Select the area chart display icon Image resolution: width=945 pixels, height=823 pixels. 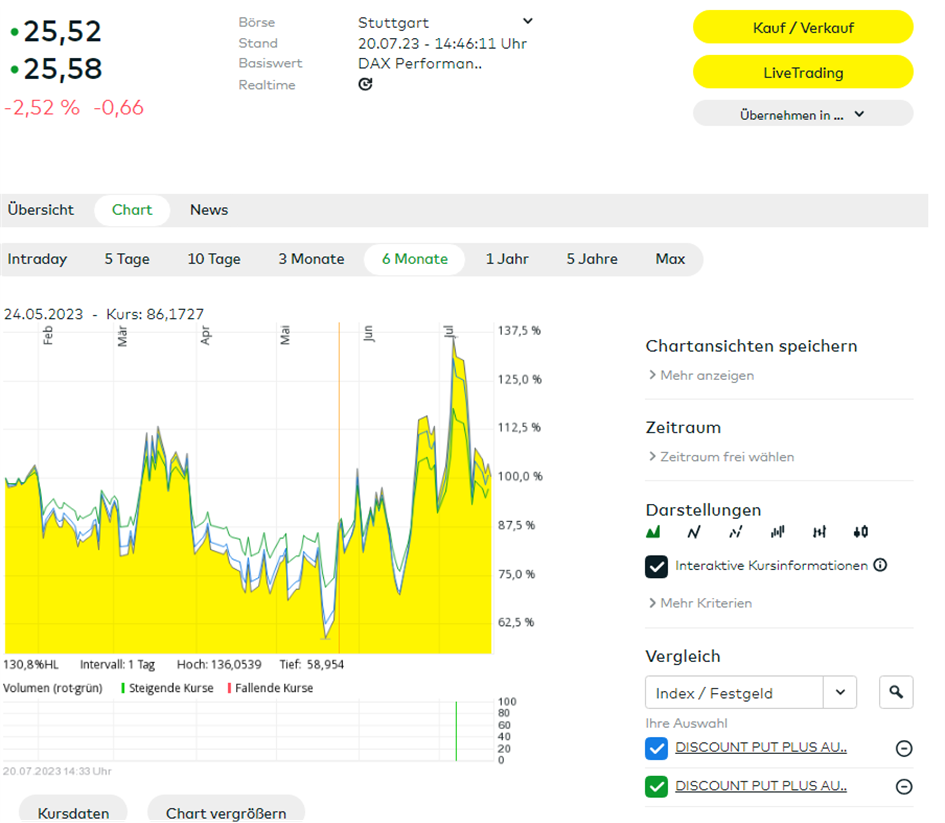(654, 532)
